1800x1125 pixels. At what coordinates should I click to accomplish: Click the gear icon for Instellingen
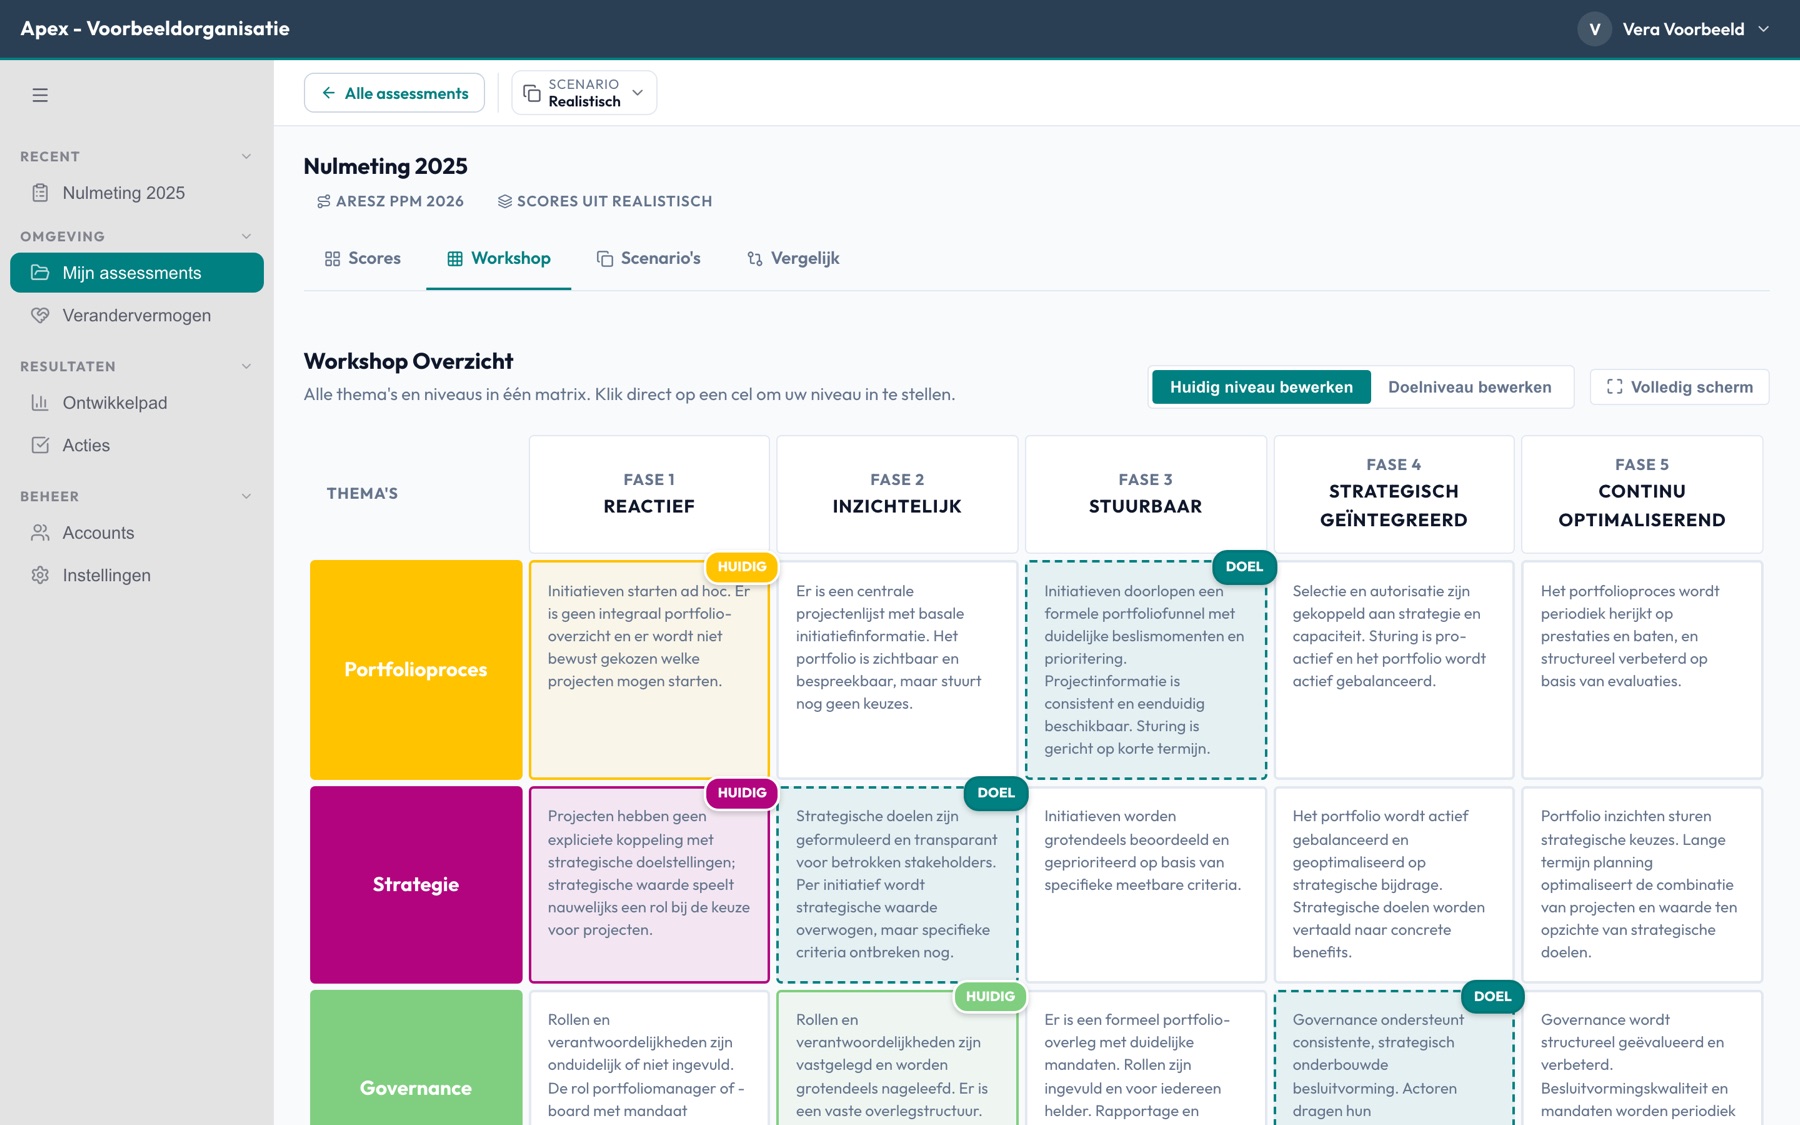point(40,575)
